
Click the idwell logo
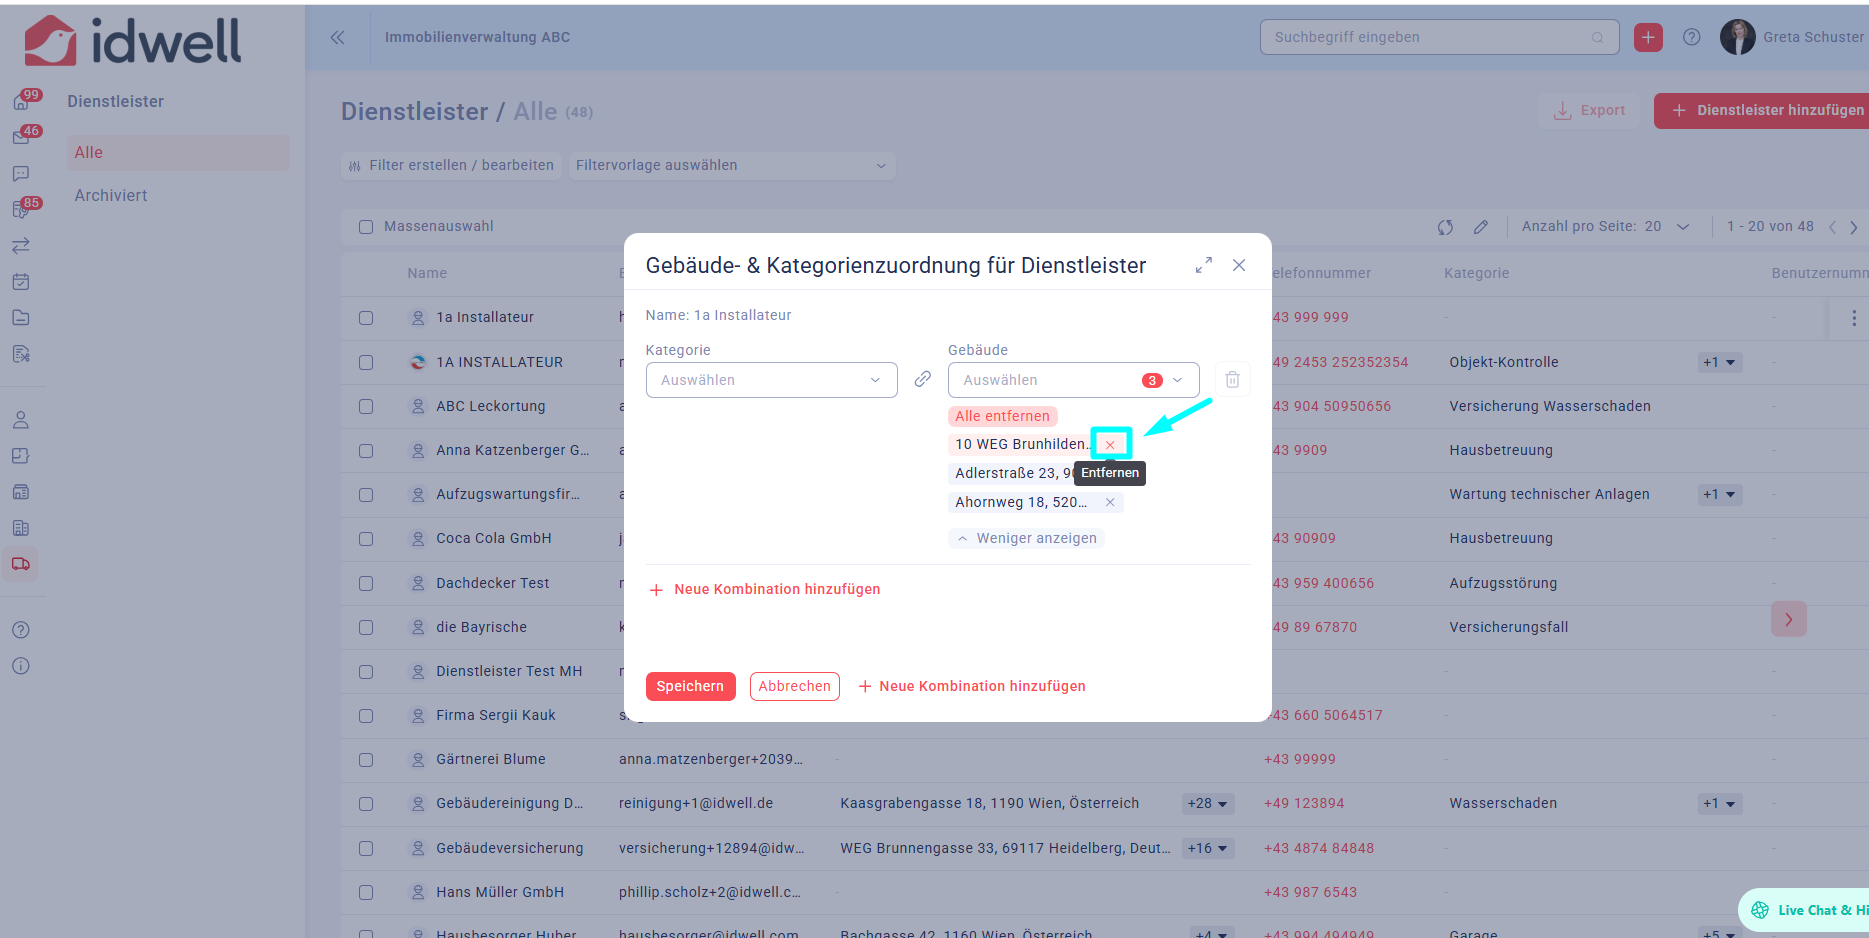(x=133, y=41)
